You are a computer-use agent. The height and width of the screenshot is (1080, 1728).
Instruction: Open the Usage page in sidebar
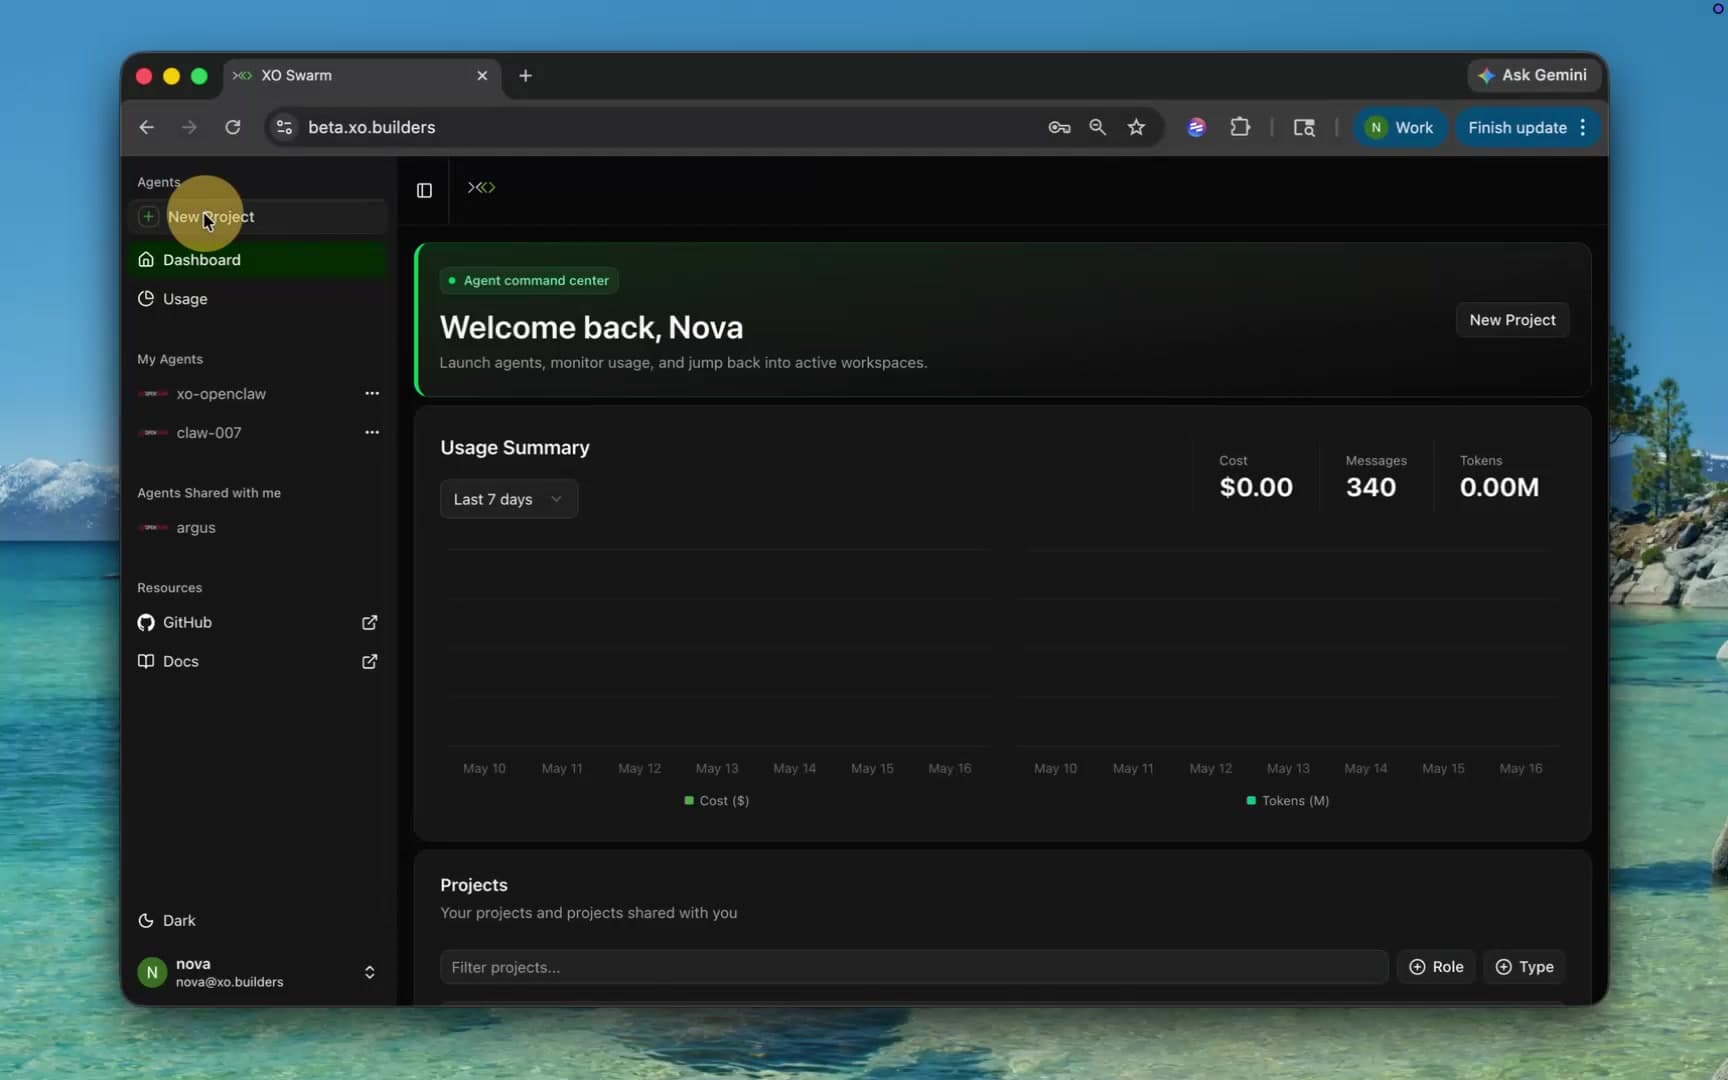click(258, 299)
